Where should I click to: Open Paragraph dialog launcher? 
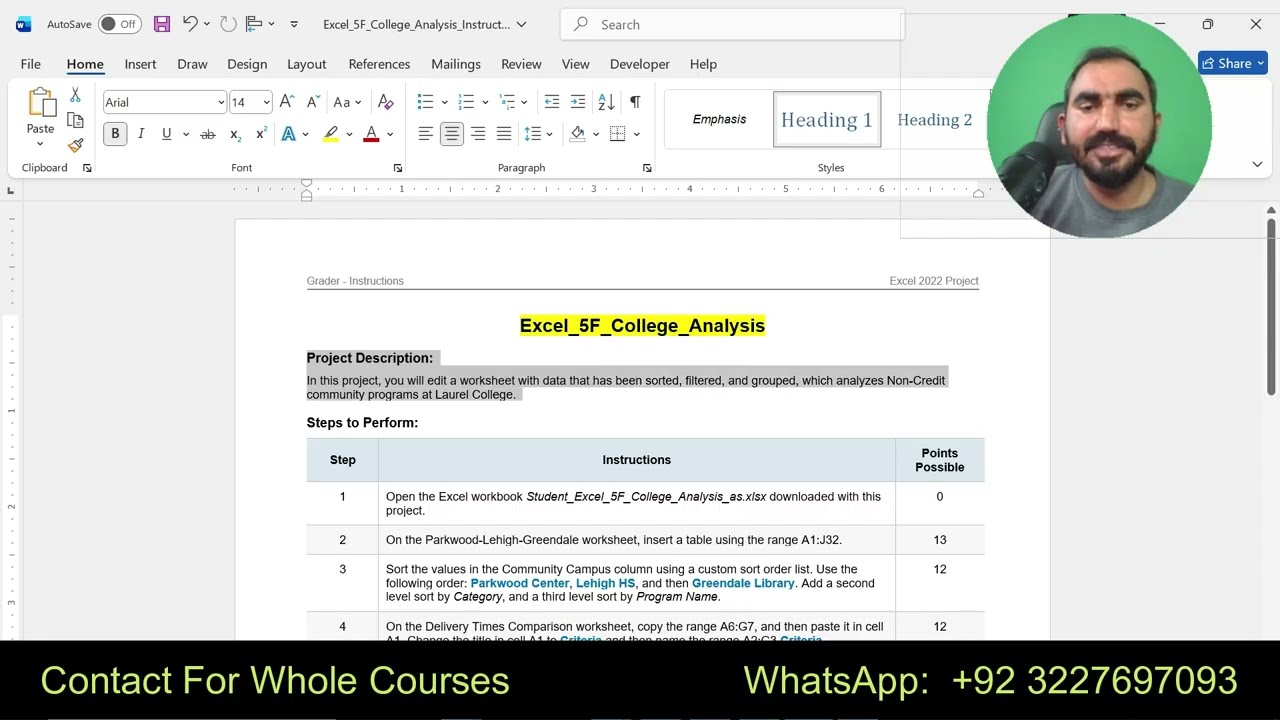(647, 168)
